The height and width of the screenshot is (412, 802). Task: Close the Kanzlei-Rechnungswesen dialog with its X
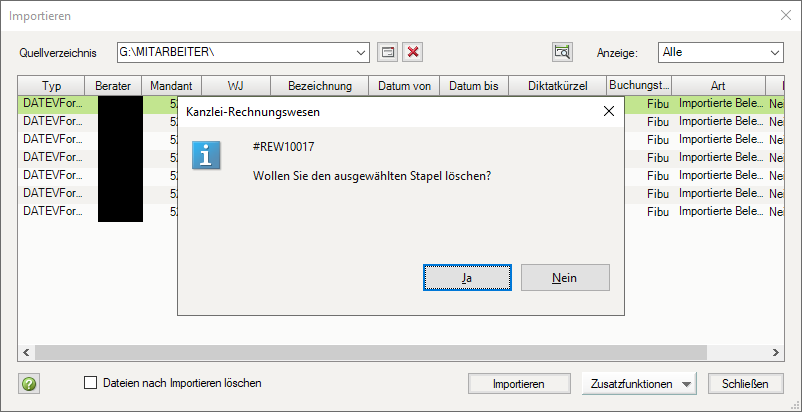tap(608, 111)
